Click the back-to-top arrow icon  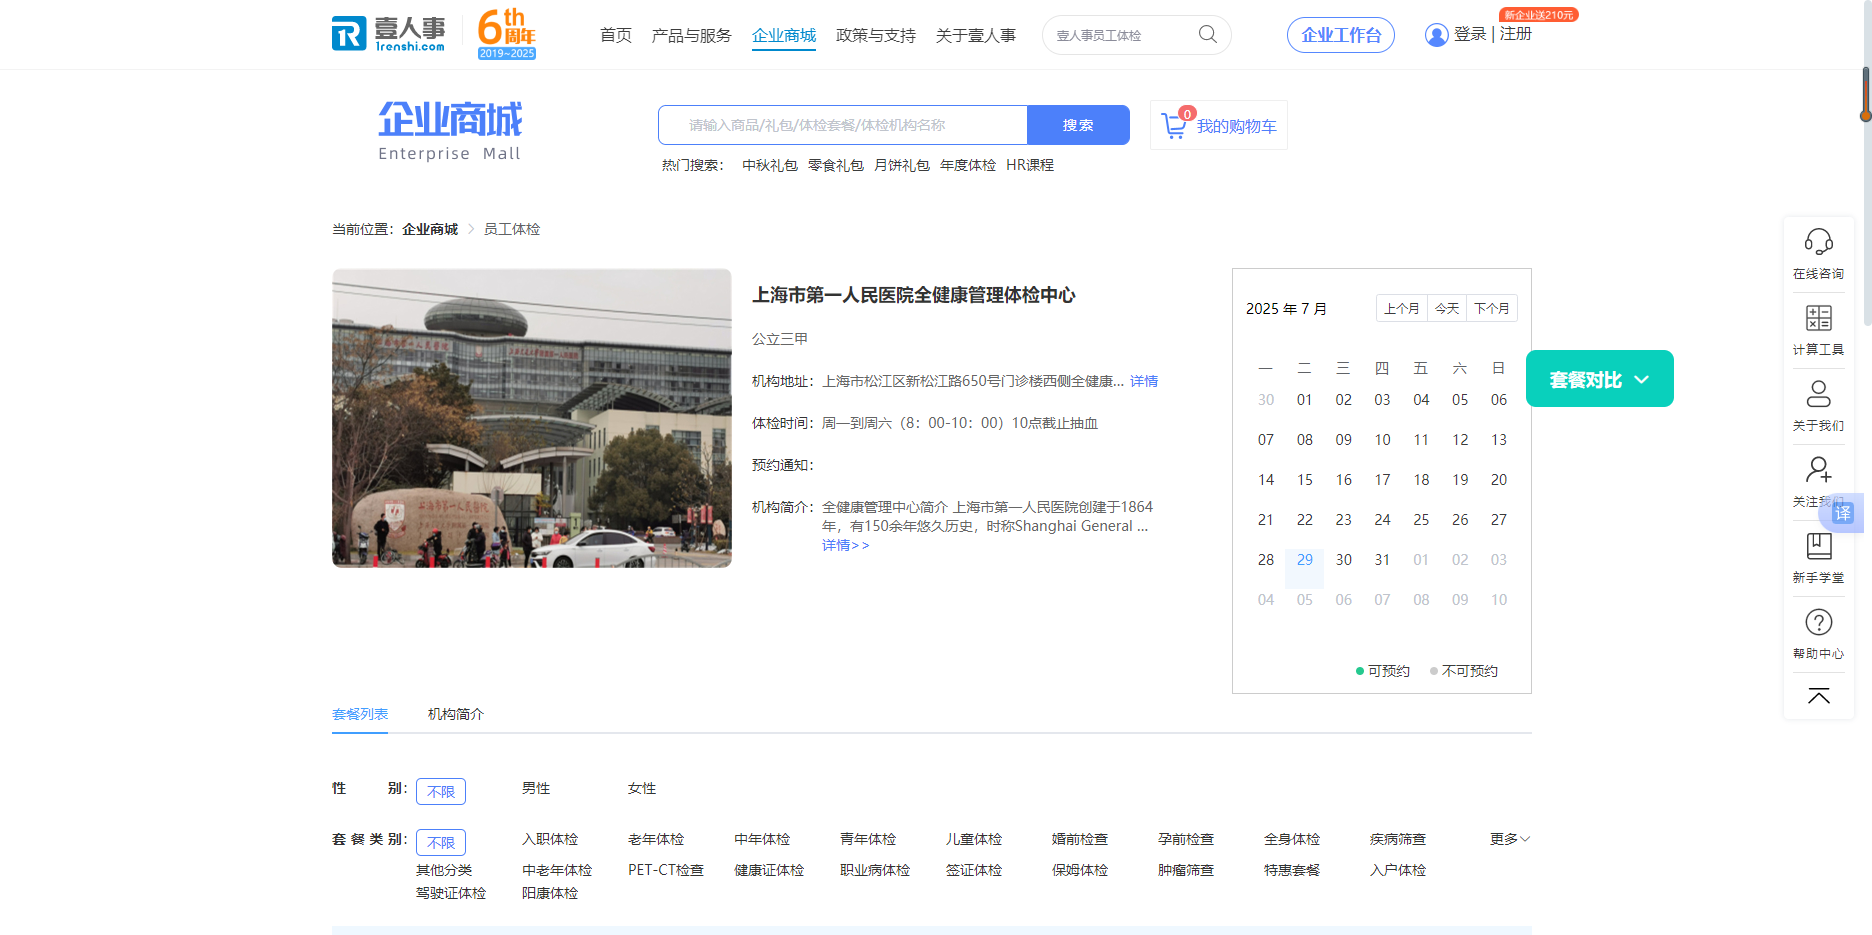(x=1818, y=696)
